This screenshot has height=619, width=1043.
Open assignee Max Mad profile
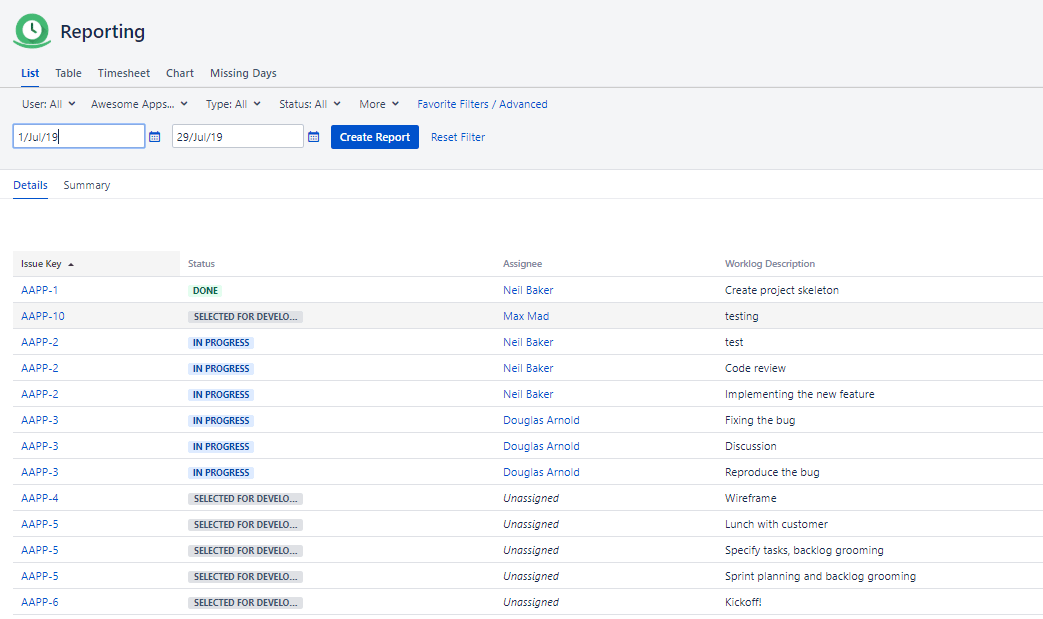(526, 316)
